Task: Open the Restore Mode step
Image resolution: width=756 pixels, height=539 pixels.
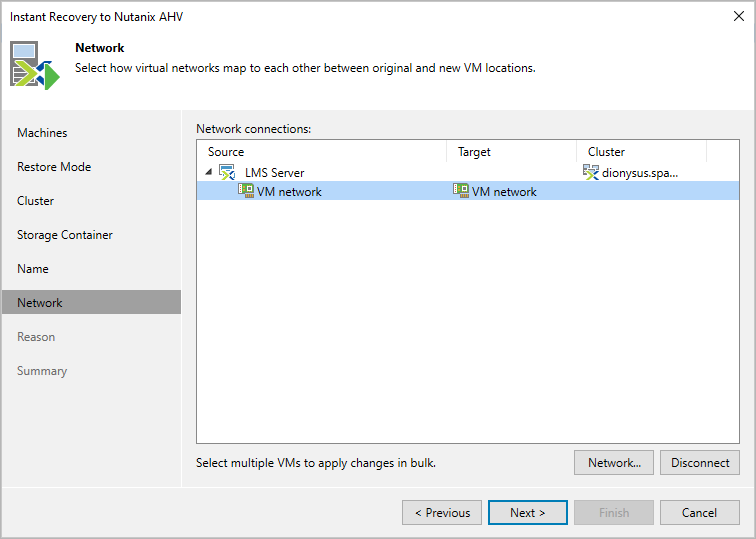Action: coord(54,167)
